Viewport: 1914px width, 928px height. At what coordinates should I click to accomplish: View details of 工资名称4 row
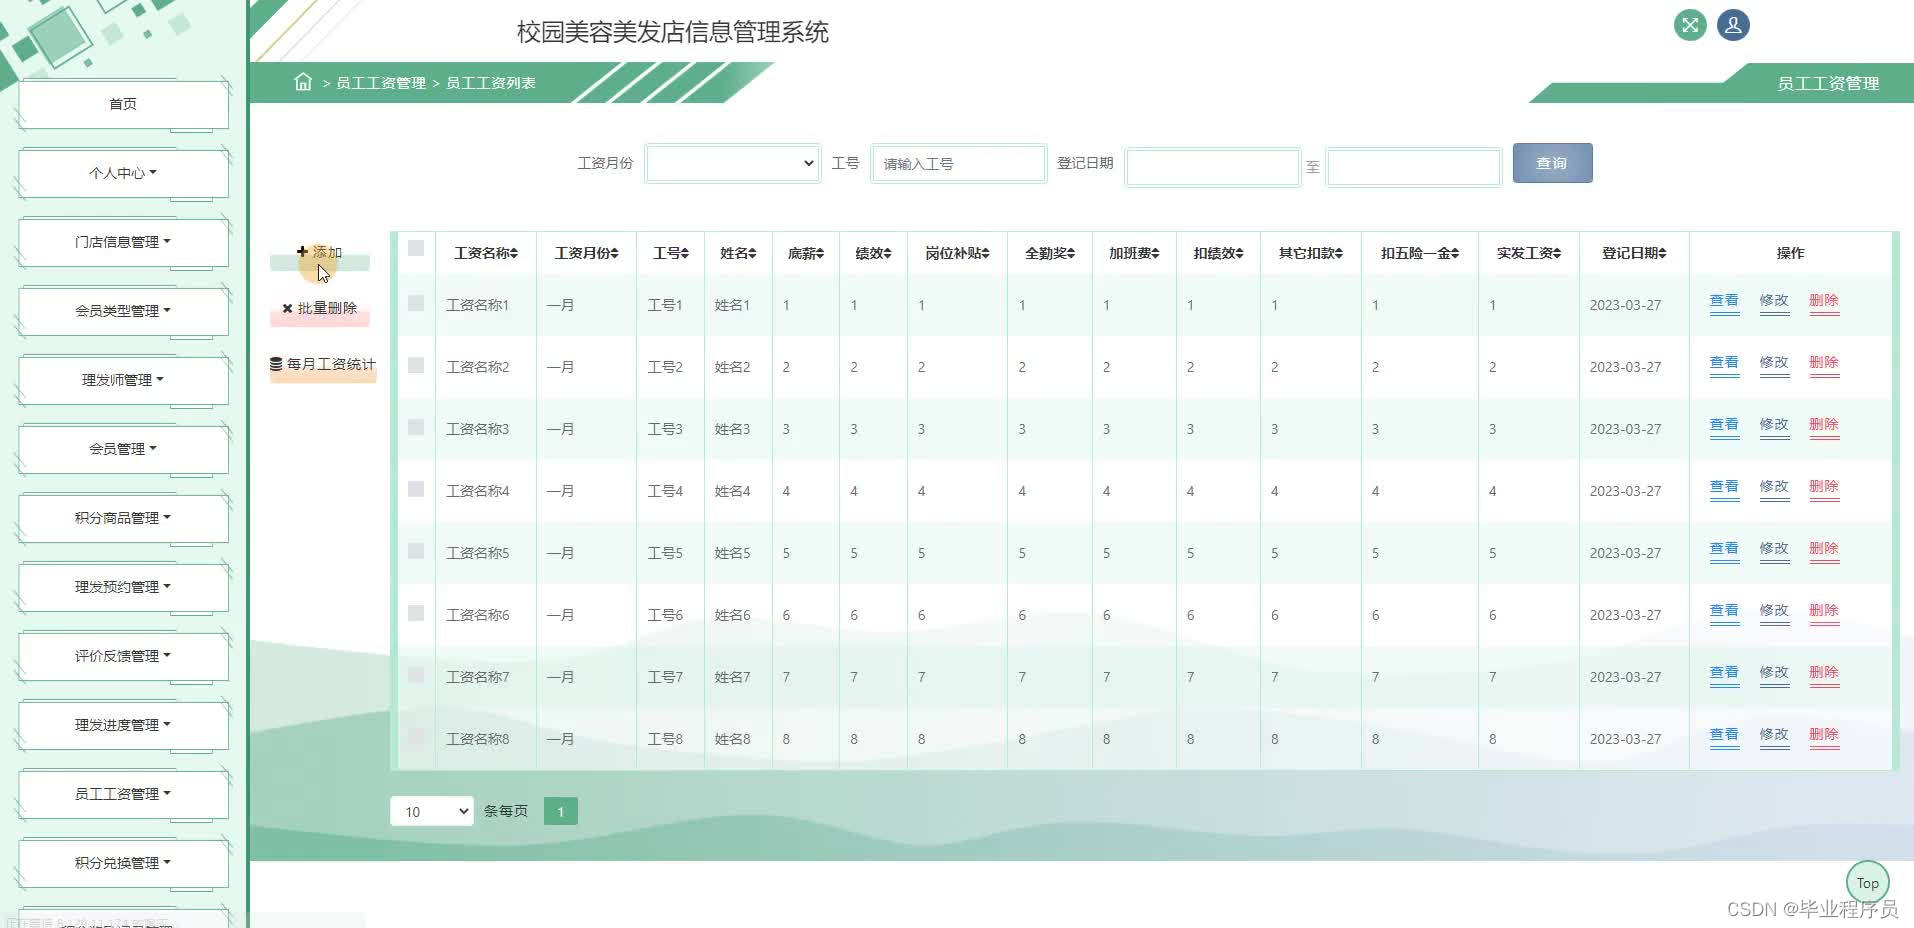click(x=1724, y=487)
